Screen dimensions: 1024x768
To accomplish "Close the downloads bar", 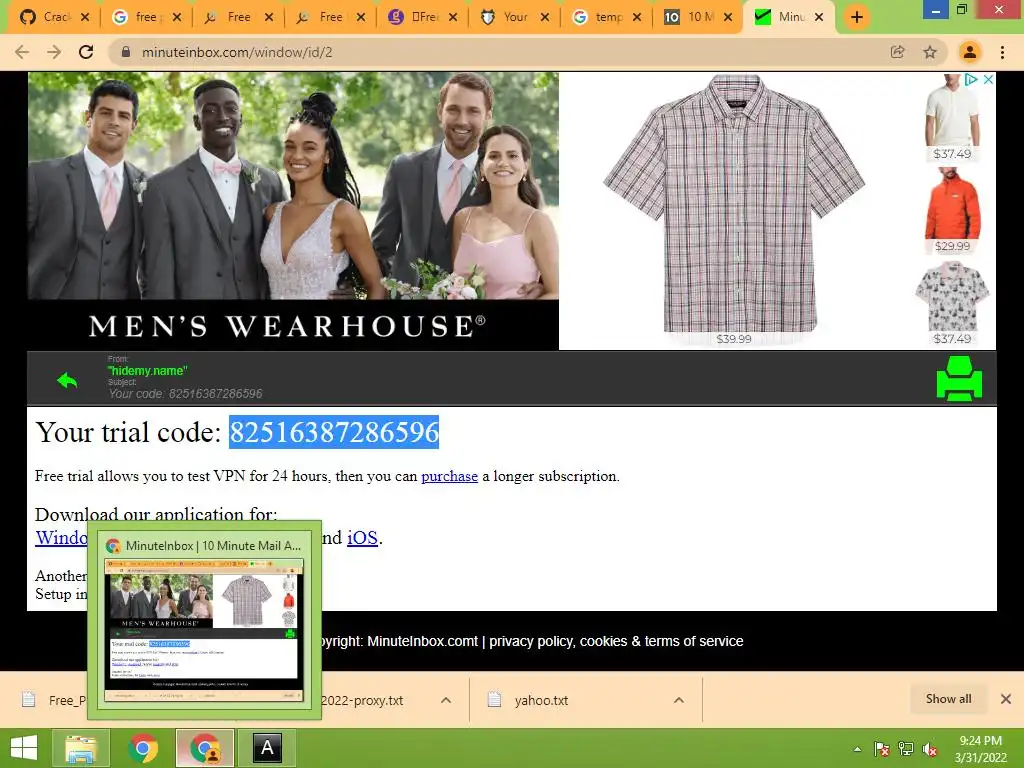I will 1006,699.
